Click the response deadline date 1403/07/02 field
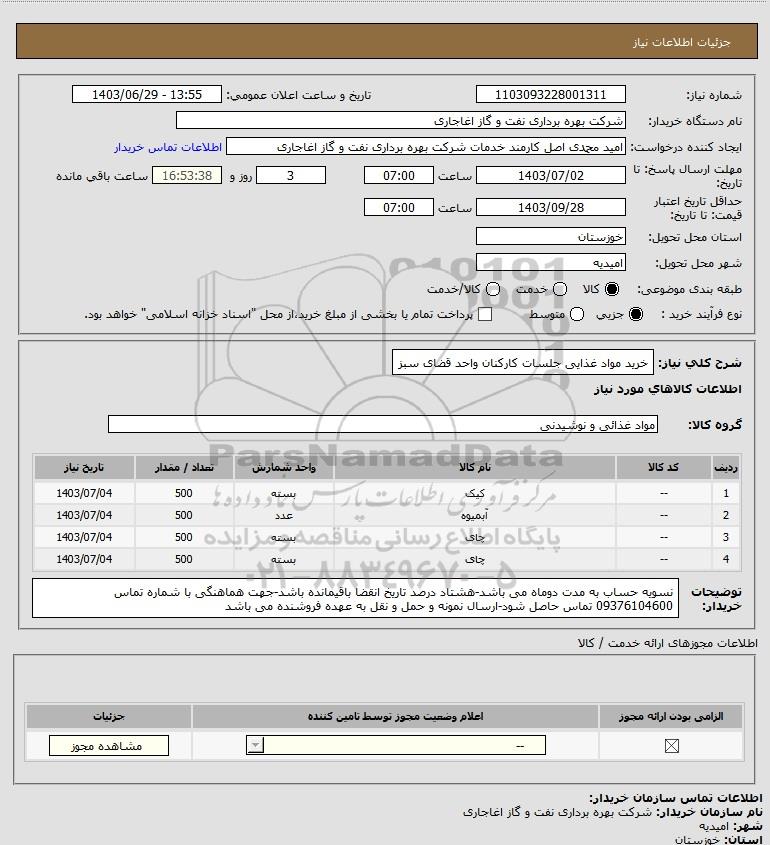 click(x=551, y=175)
